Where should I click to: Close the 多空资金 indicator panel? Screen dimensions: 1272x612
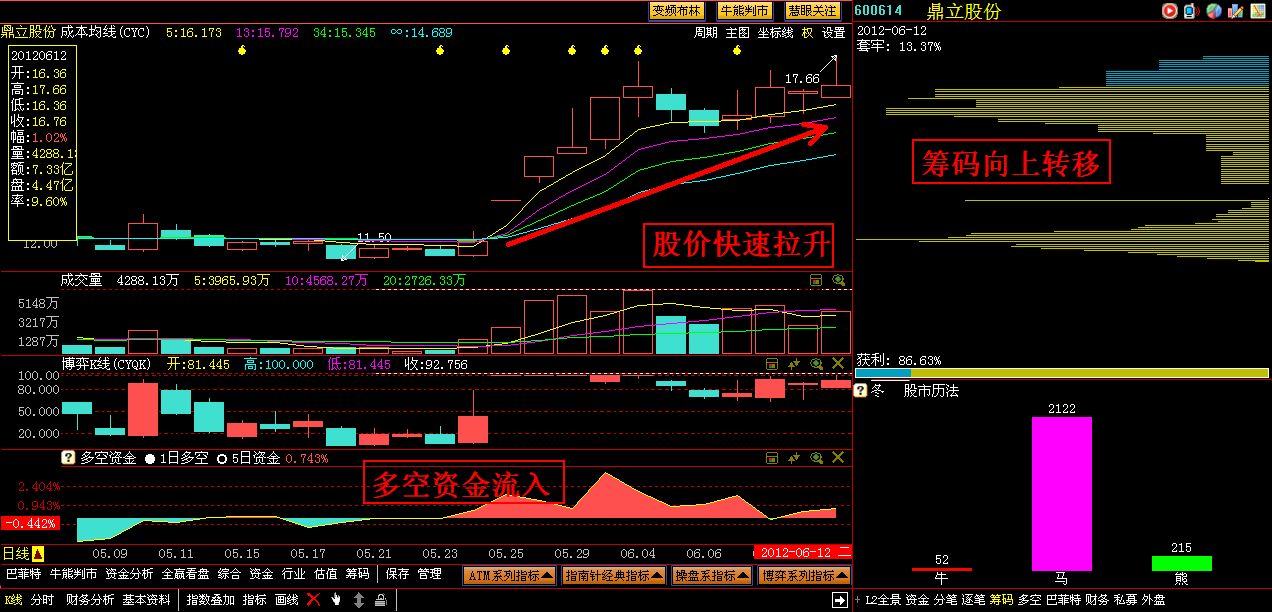pyautogui.click(x=839, y=457)
